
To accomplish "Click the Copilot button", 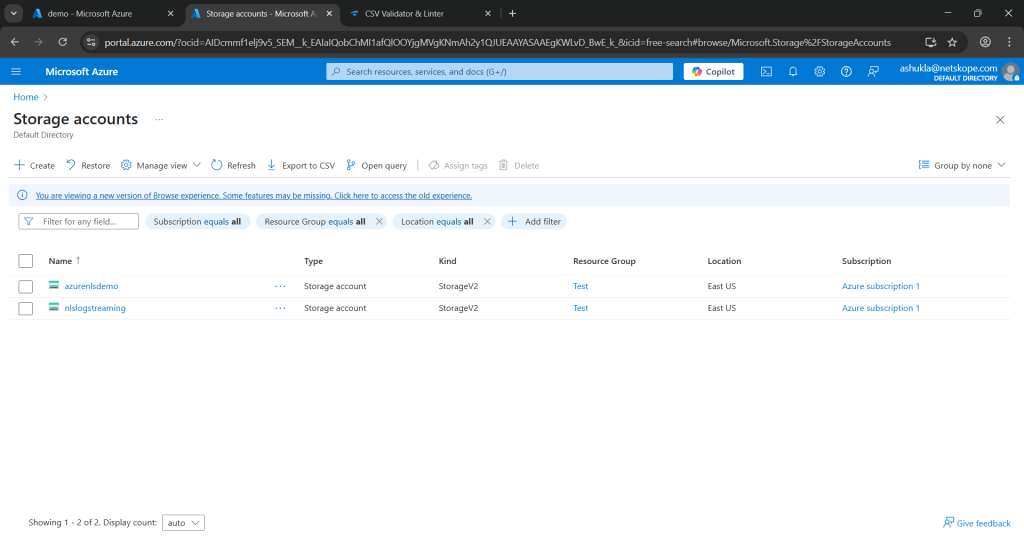I will (x=713, y=72).
